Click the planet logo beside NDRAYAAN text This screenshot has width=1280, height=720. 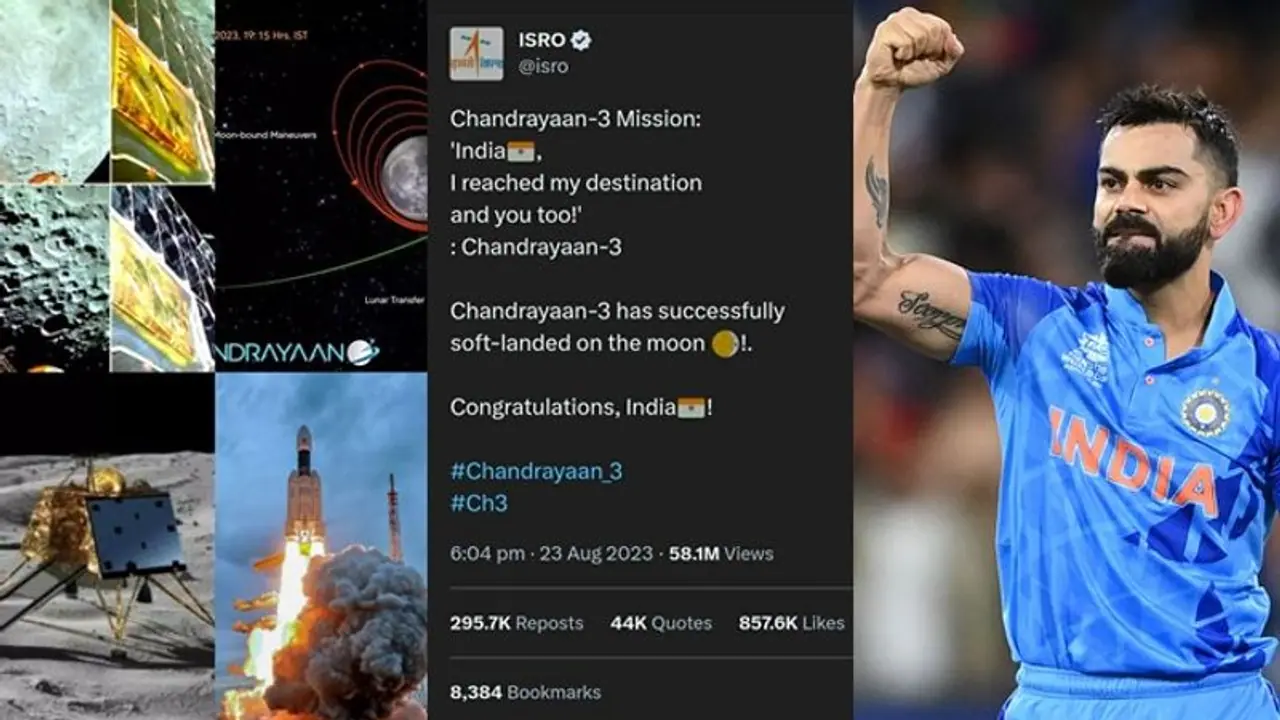(362, 351)
